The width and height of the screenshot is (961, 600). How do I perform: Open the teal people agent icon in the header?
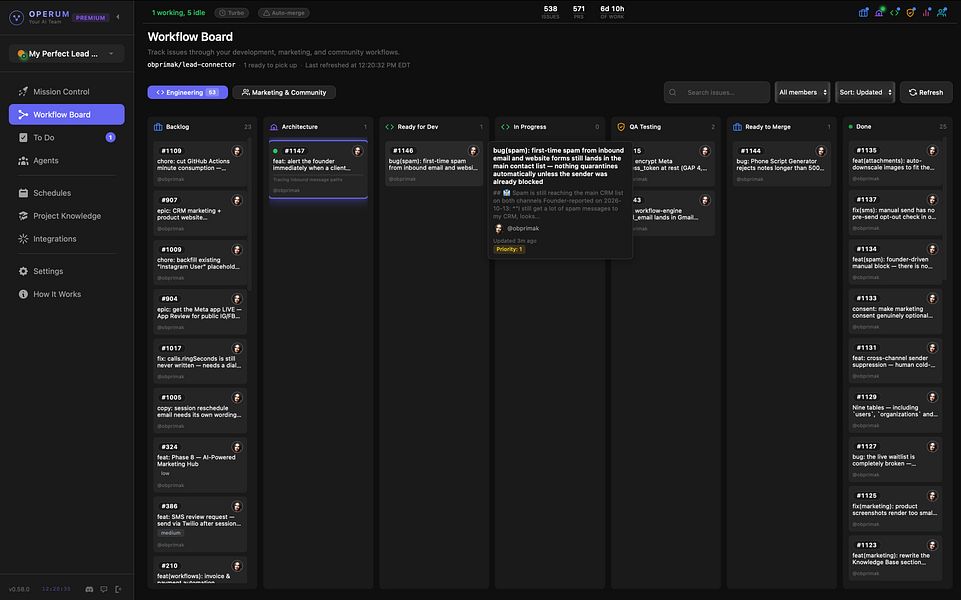coord(942,12)
